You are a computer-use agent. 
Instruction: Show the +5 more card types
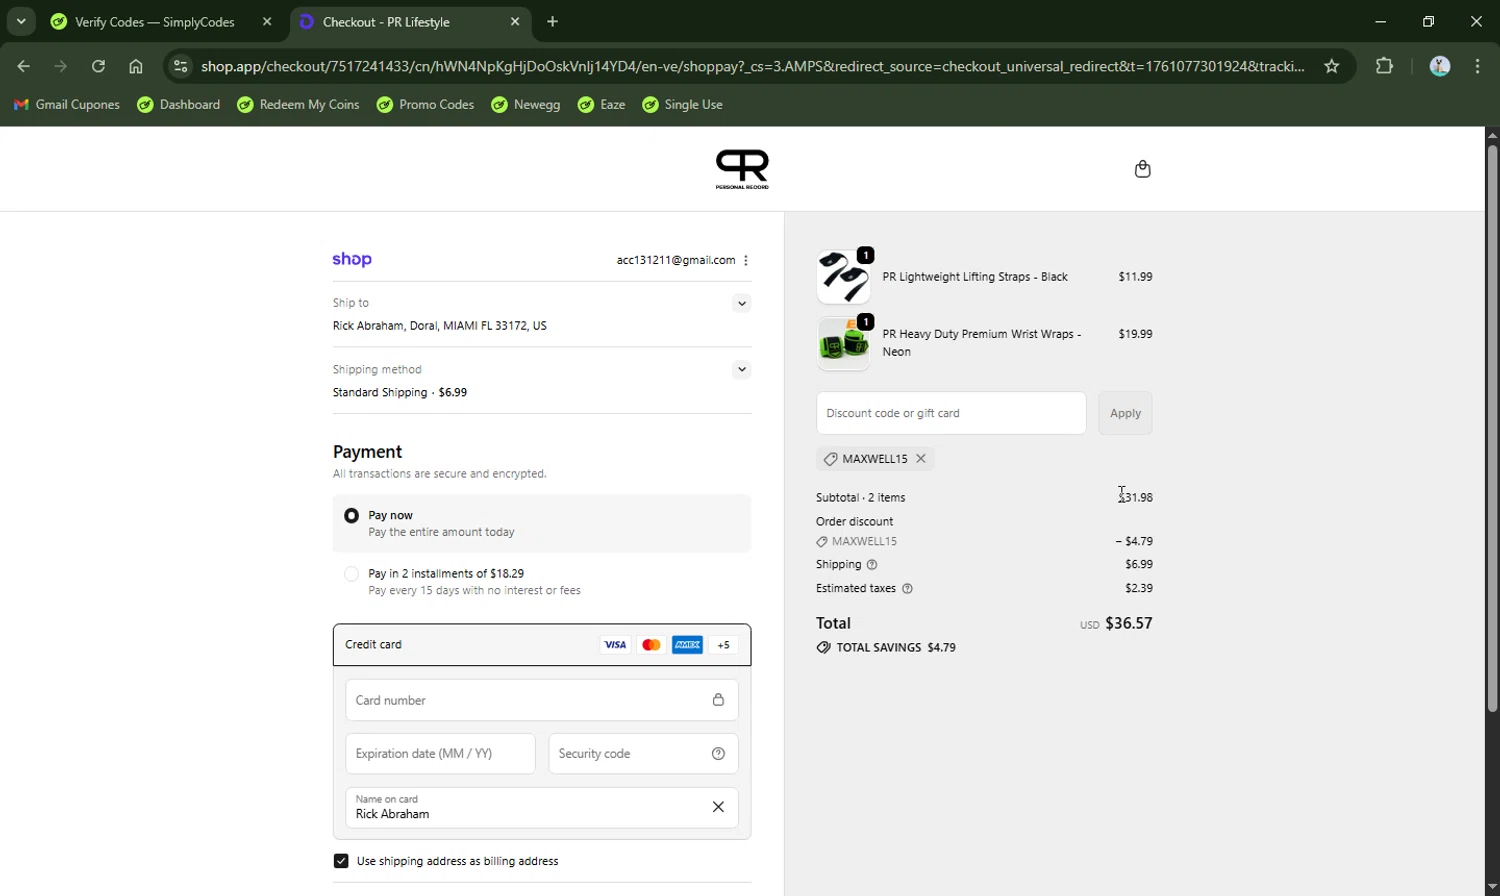click(x=723, y=645)
